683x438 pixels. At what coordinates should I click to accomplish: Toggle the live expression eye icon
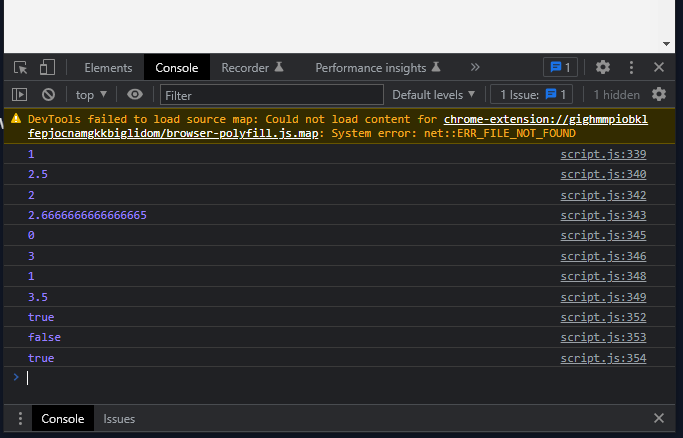[x=135, y=94]
